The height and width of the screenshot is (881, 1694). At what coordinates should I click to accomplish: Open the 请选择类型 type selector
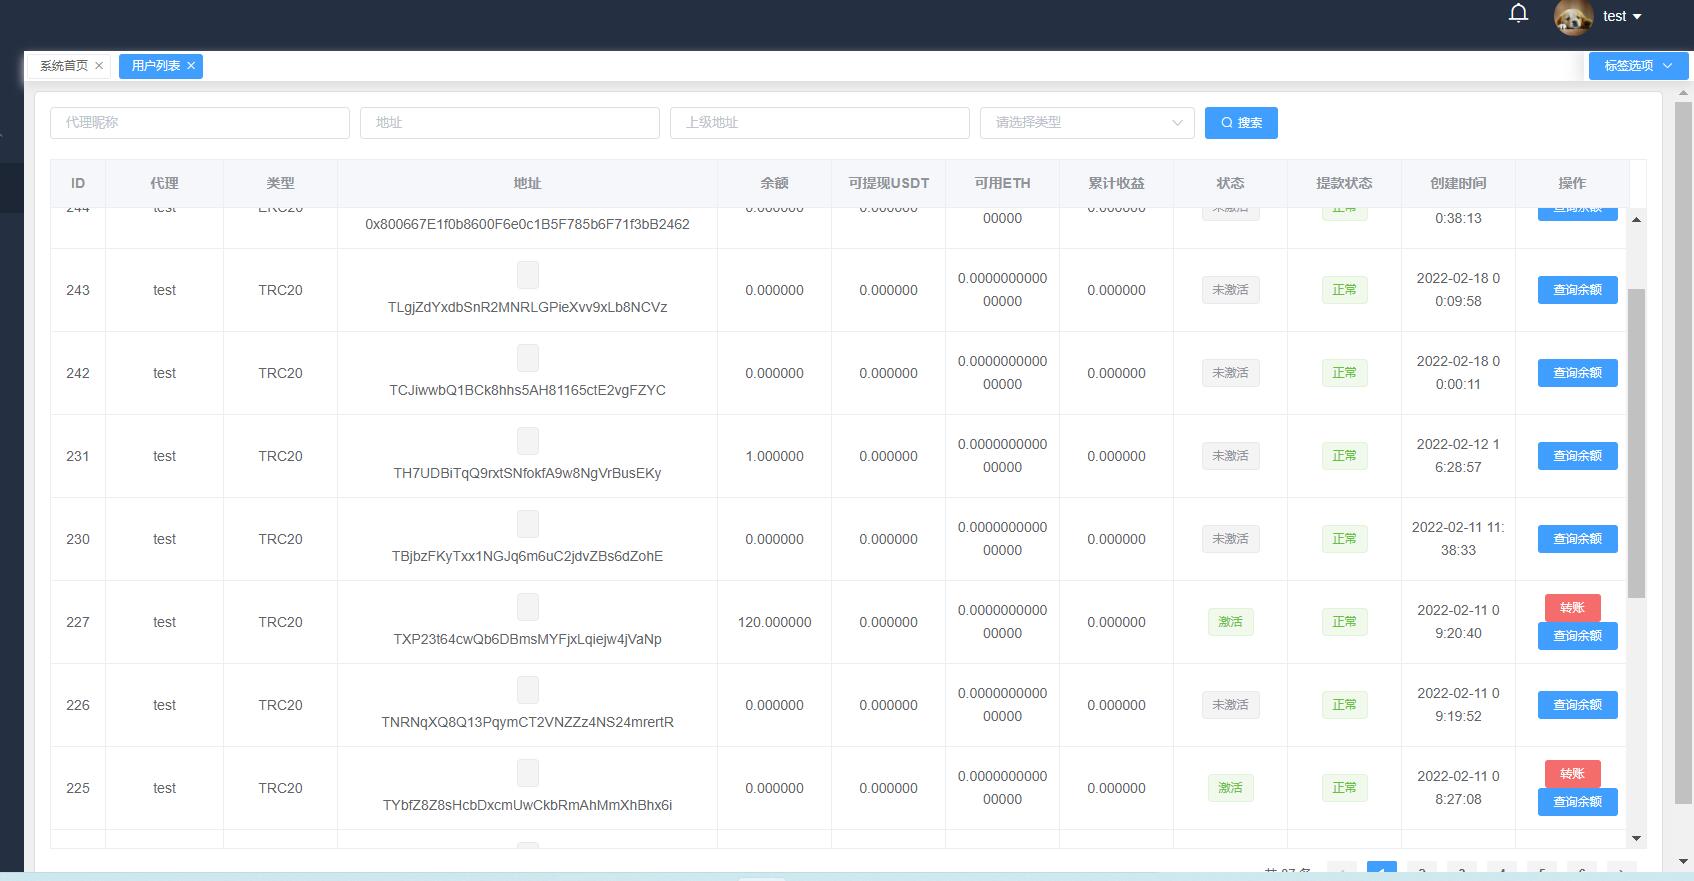[1086, 123]
